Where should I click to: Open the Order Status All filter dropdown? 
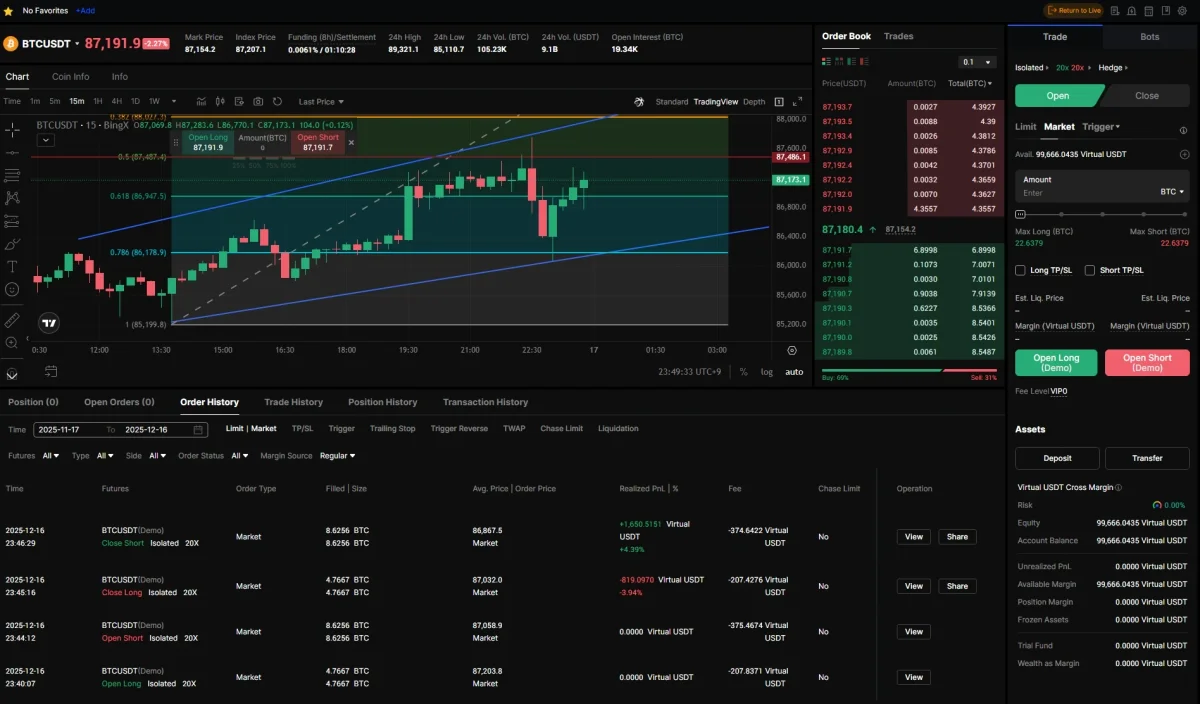click(239, 455)
